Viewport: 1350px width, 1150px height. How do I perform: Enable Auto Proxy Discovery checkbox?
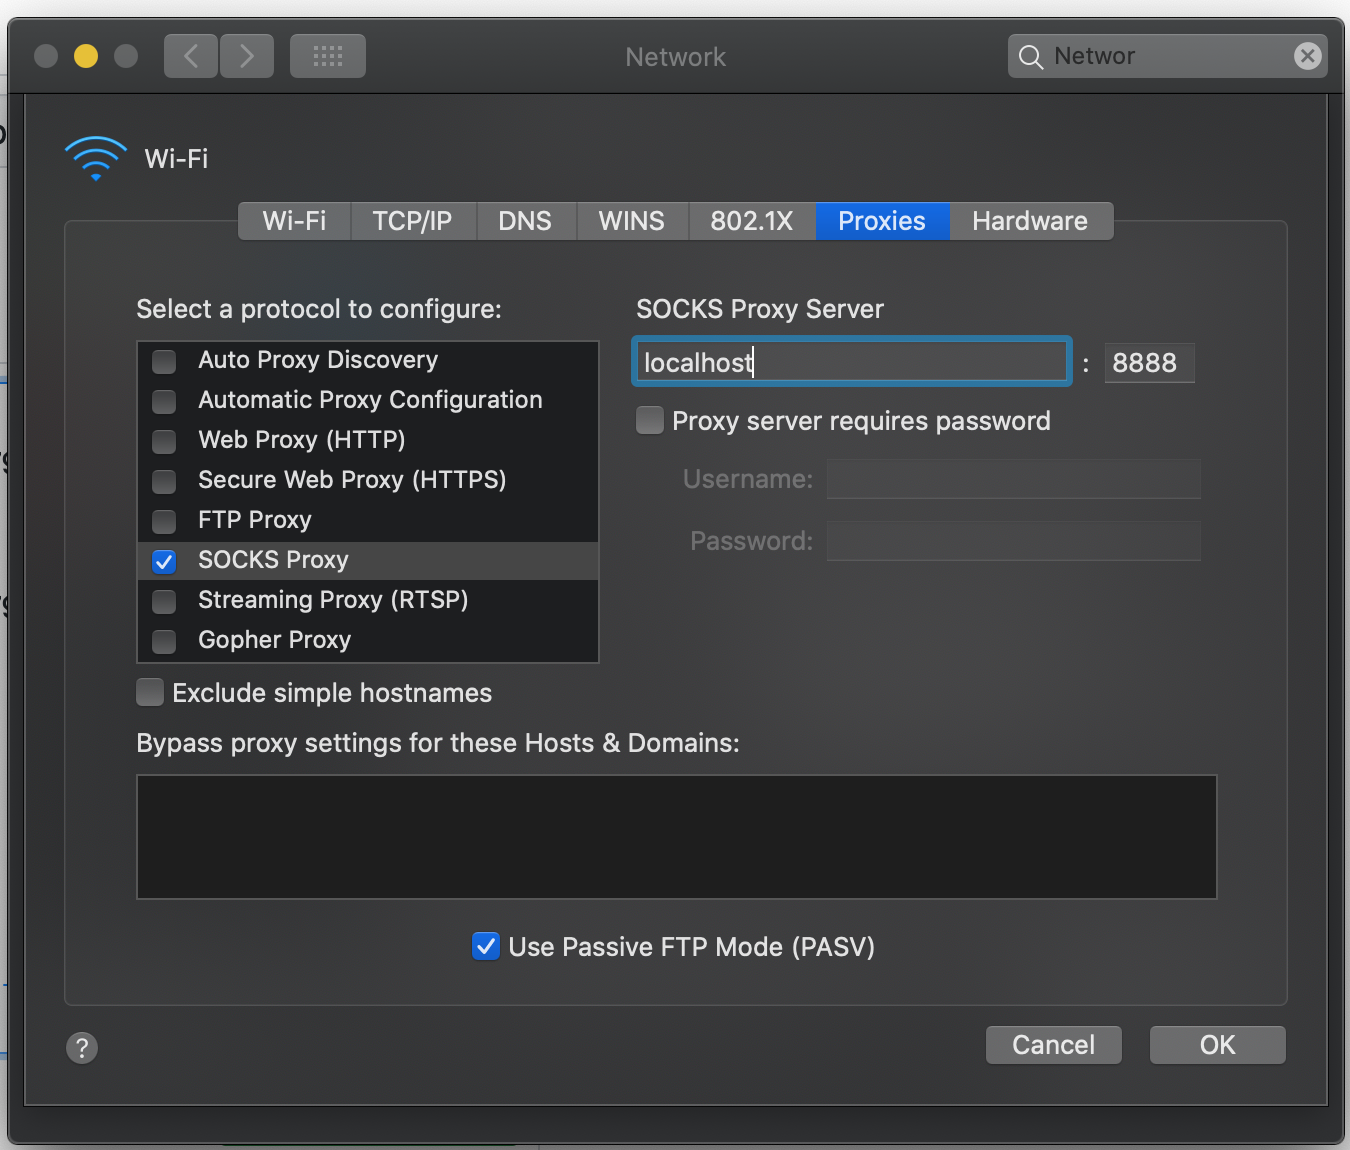pyautogui.click(x=164, y=361)
